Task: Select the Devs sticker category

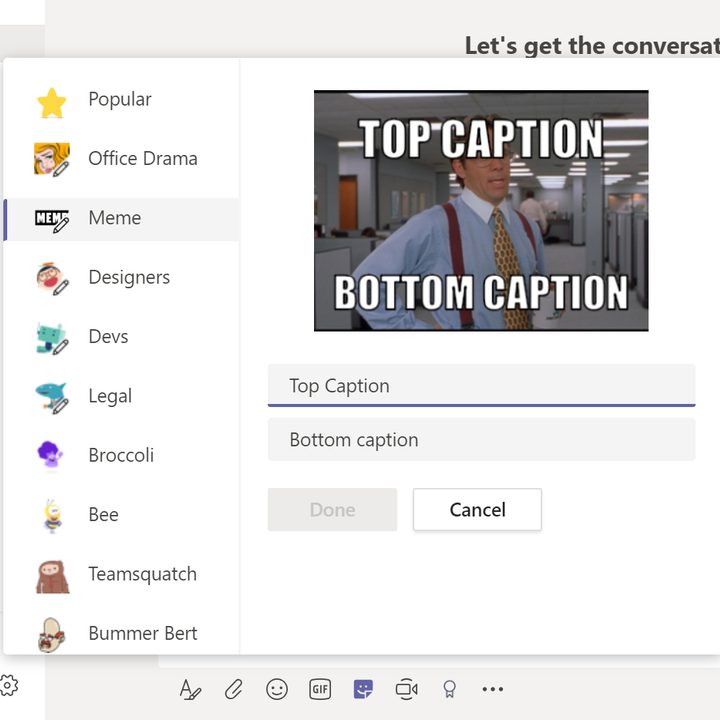Action: 121,338
